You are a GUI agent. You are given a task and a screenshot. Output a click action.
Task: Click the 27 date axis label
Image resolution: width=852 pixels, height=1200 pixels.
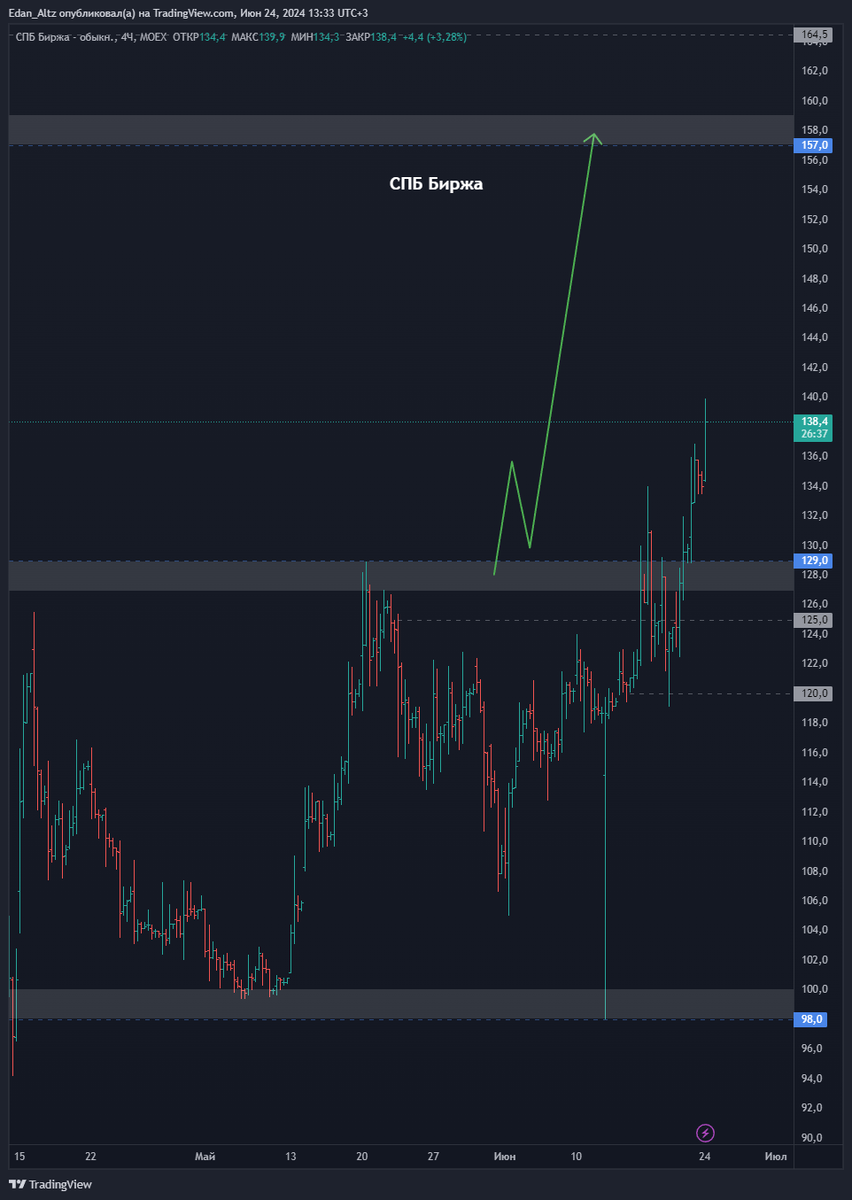pos(433,1157)
